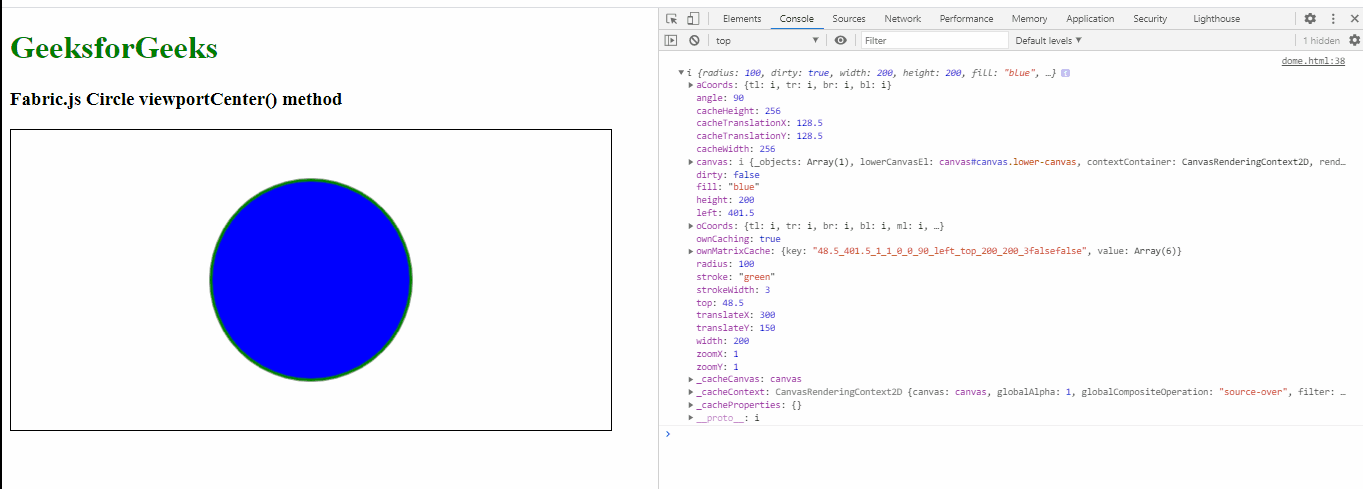Select the stroke: "green" row
This screenshot has height=489, width=1363.
pyautogui.click(x=735, y=277)
